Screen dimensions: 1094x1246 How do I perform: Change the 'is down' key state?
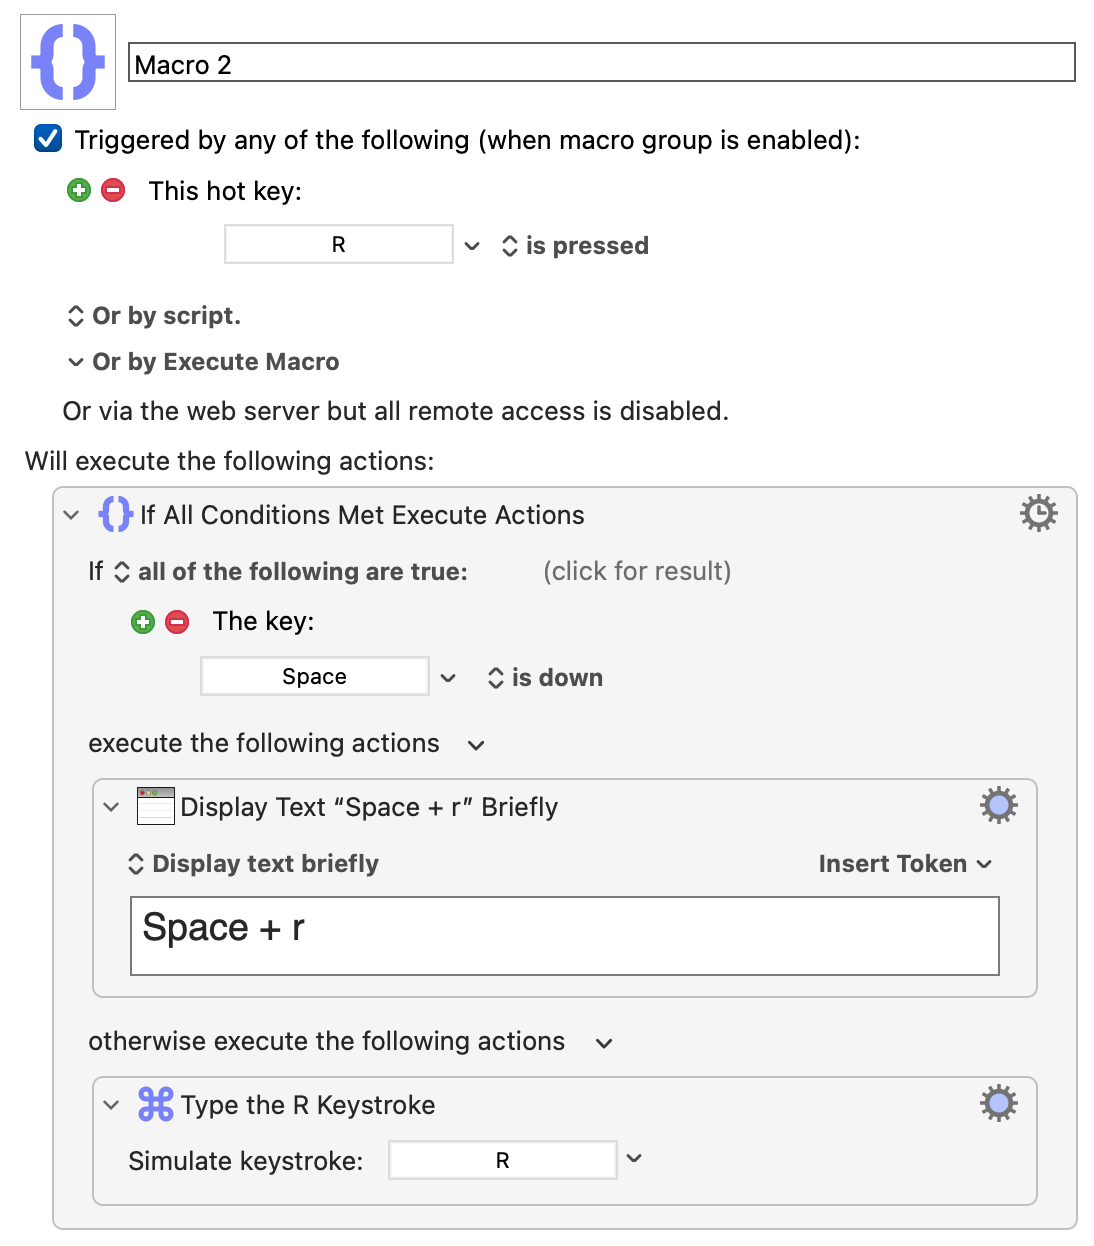545,678
